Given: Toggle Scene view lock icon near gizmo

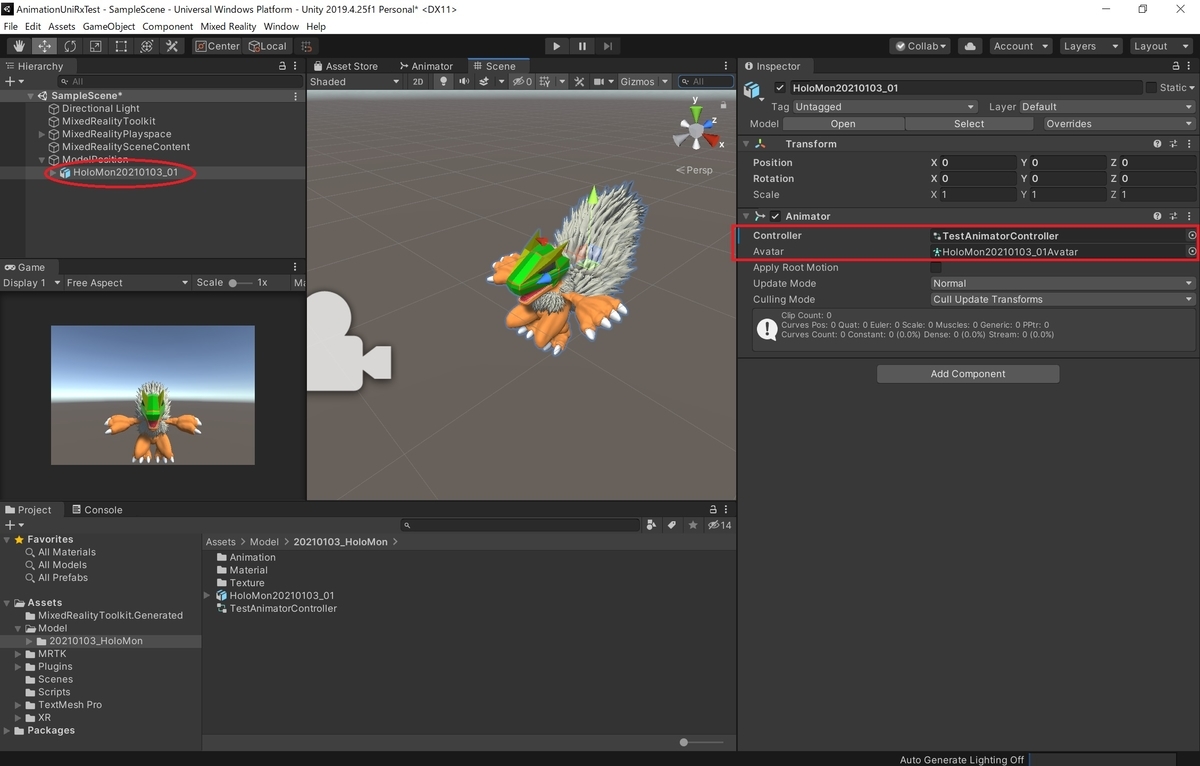Looking at the screenshot, I should 723,104.
